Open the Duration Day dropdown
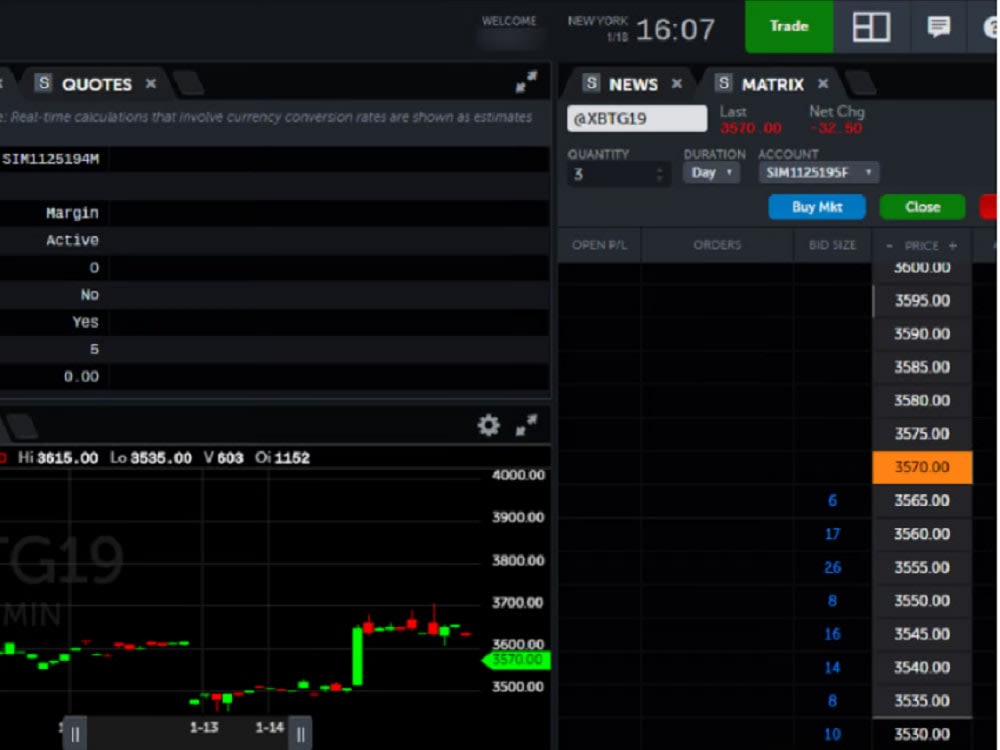The image size is (1000, 750). [711, 173]
